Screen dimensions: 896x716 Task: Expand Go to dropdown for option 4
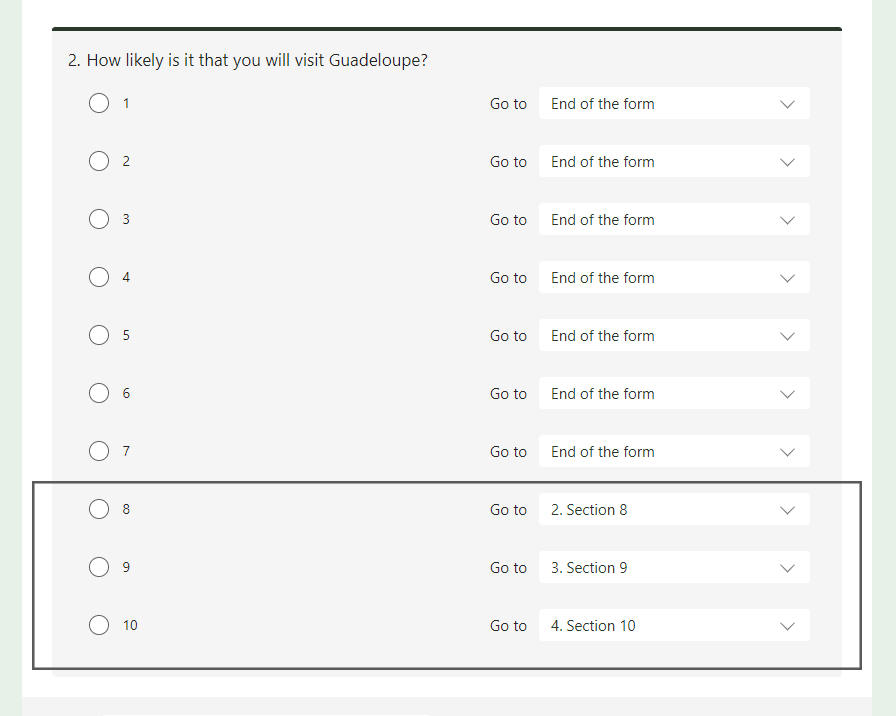coord(673,277)
